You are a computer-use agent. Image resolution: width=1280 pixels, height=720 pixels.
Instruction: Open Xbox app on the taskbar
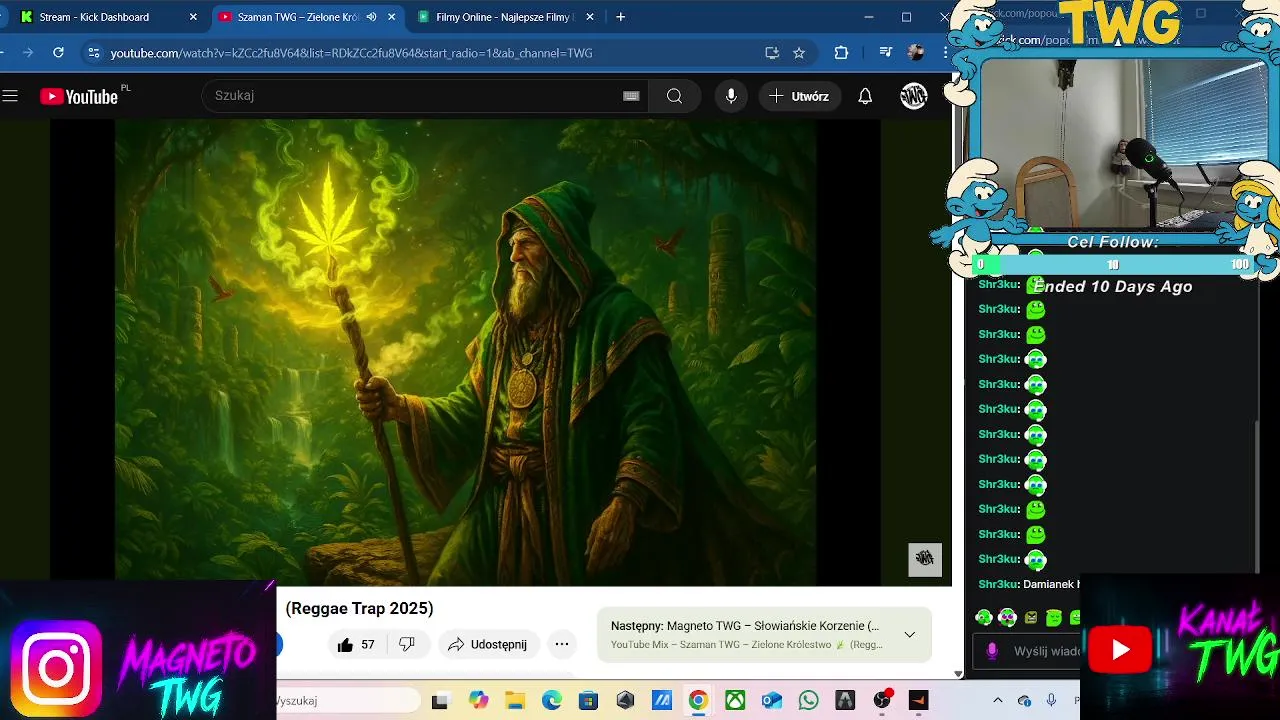point(735,701)
